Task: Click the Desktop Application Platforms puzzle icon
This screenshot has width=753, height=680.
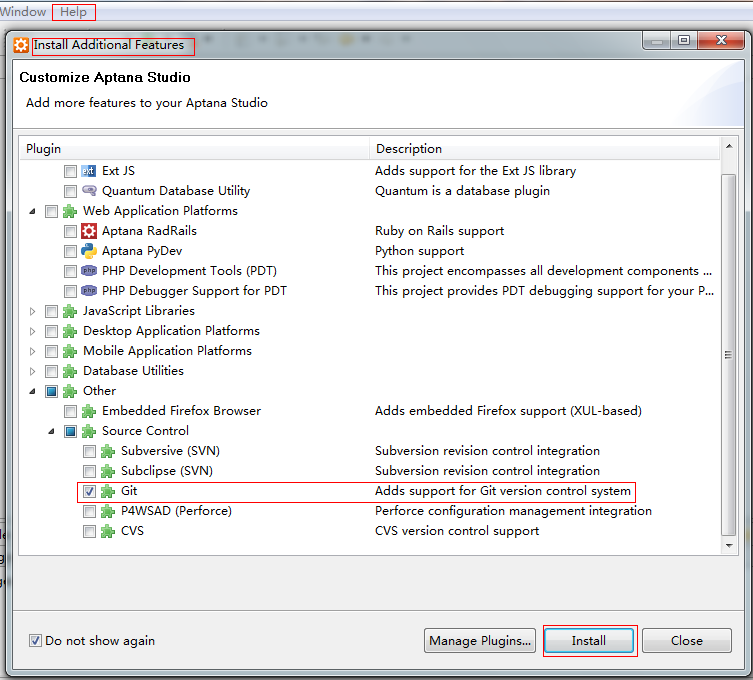Action: [x=70, y=331]
